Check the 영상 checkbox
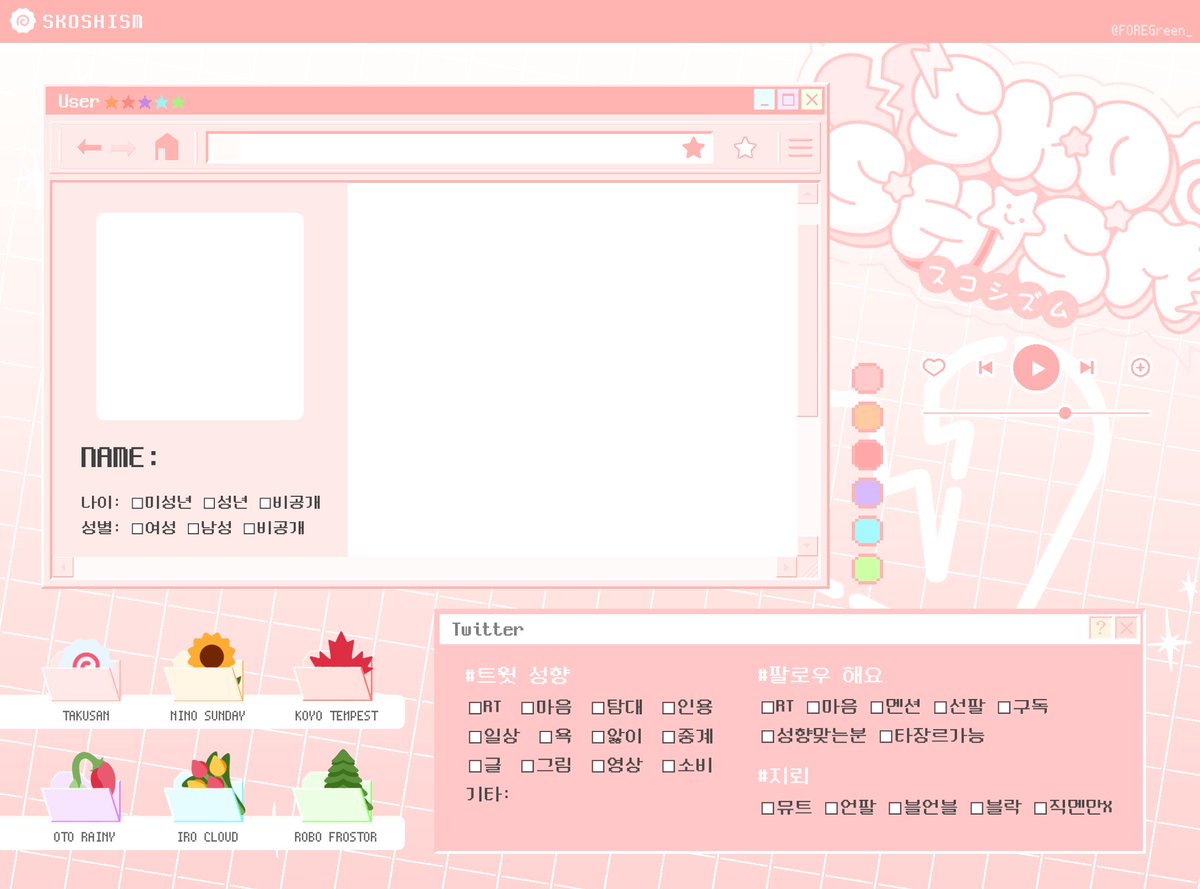The image size is (1200, 889). [598, 766]
